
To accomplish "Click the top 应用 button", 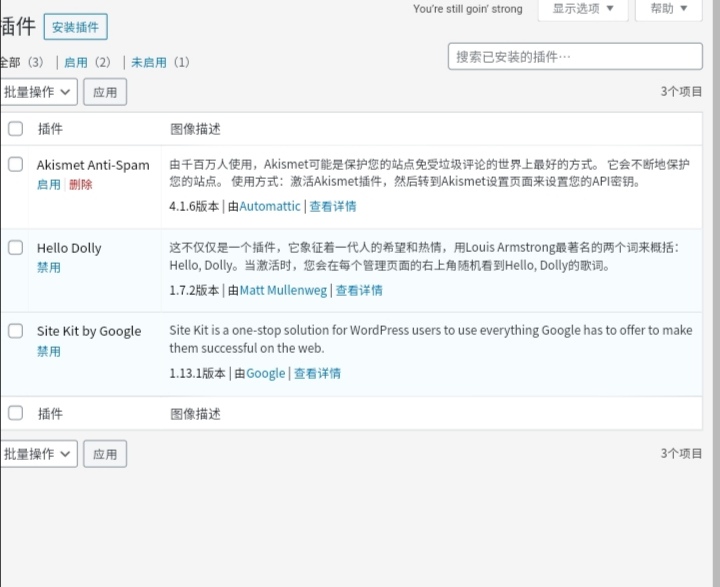I will tap(105, 92).
